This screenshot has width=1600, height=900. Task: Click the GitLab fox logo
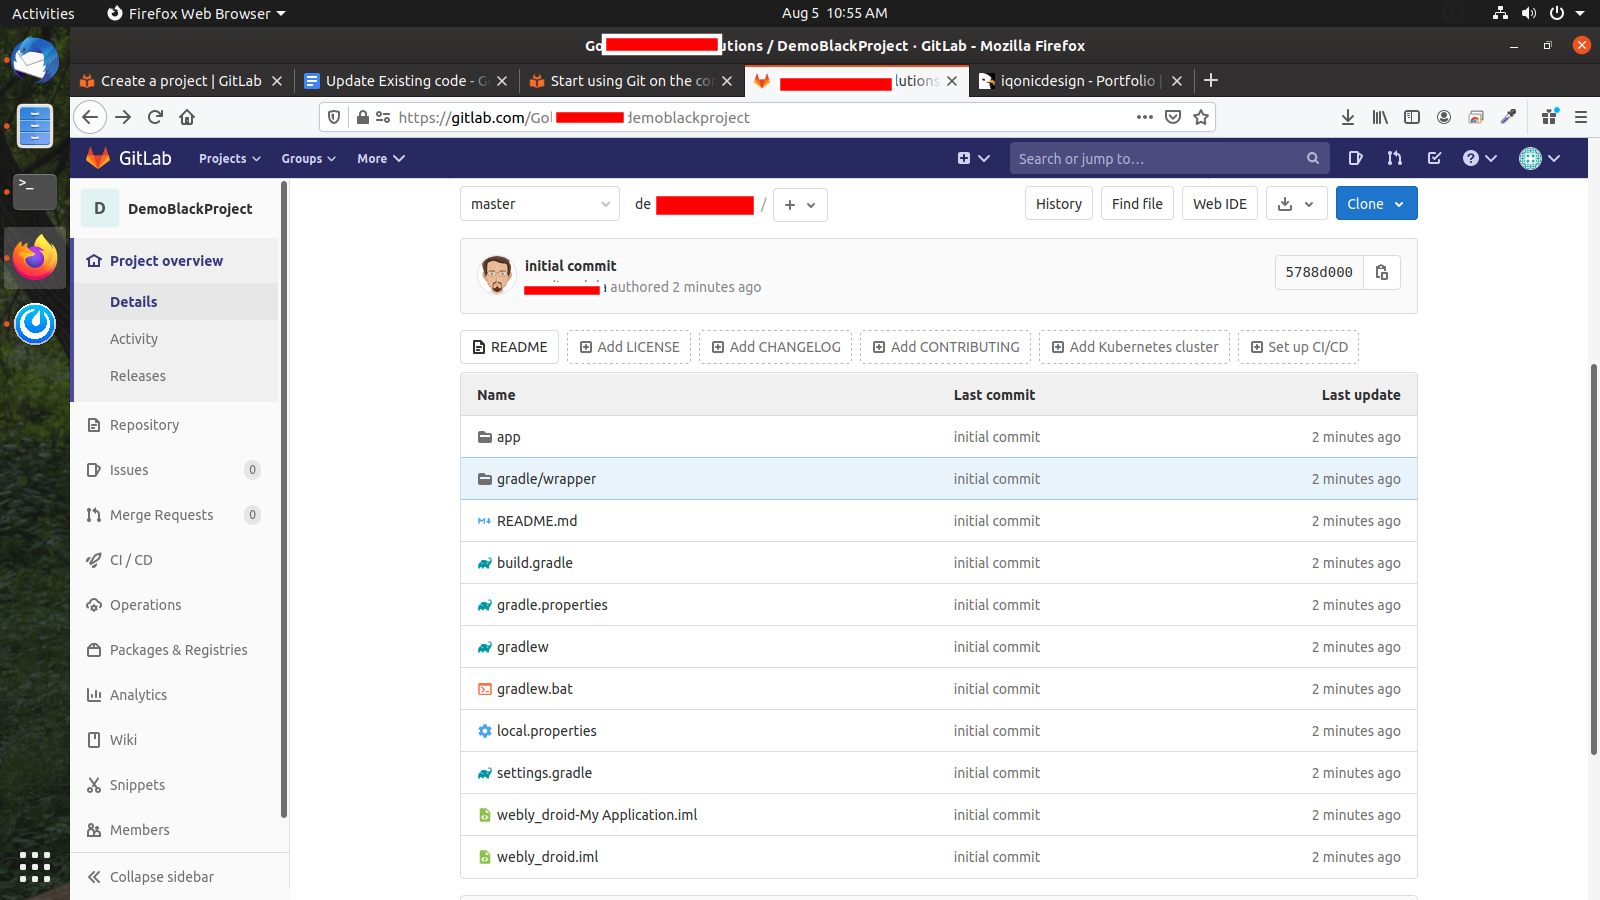98,158
